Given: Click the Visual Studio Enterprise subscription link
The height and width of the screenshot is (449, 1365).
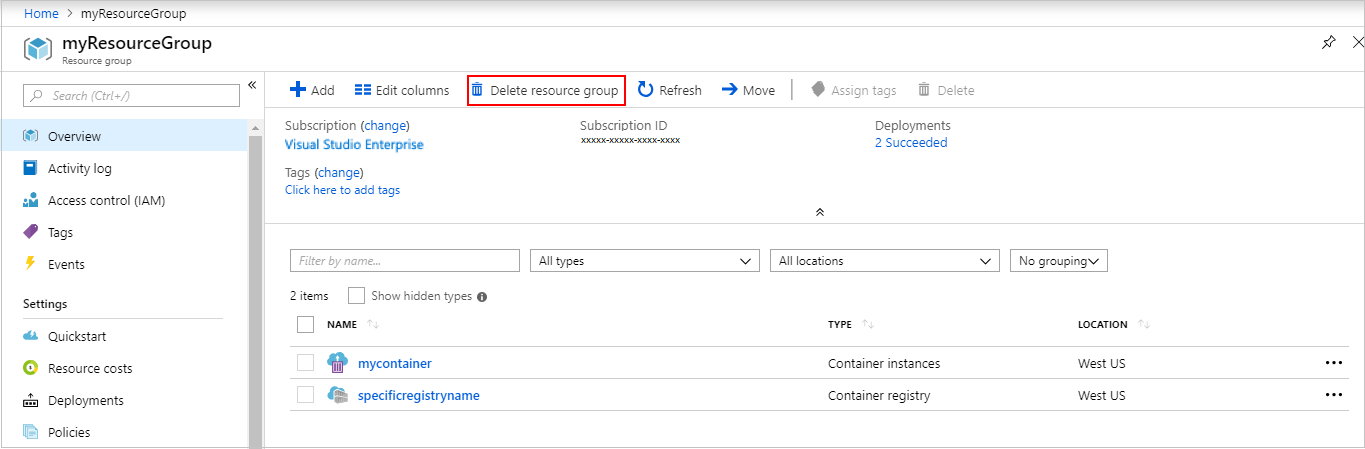Looking at the screenshot, I should [x=354, y=144].
